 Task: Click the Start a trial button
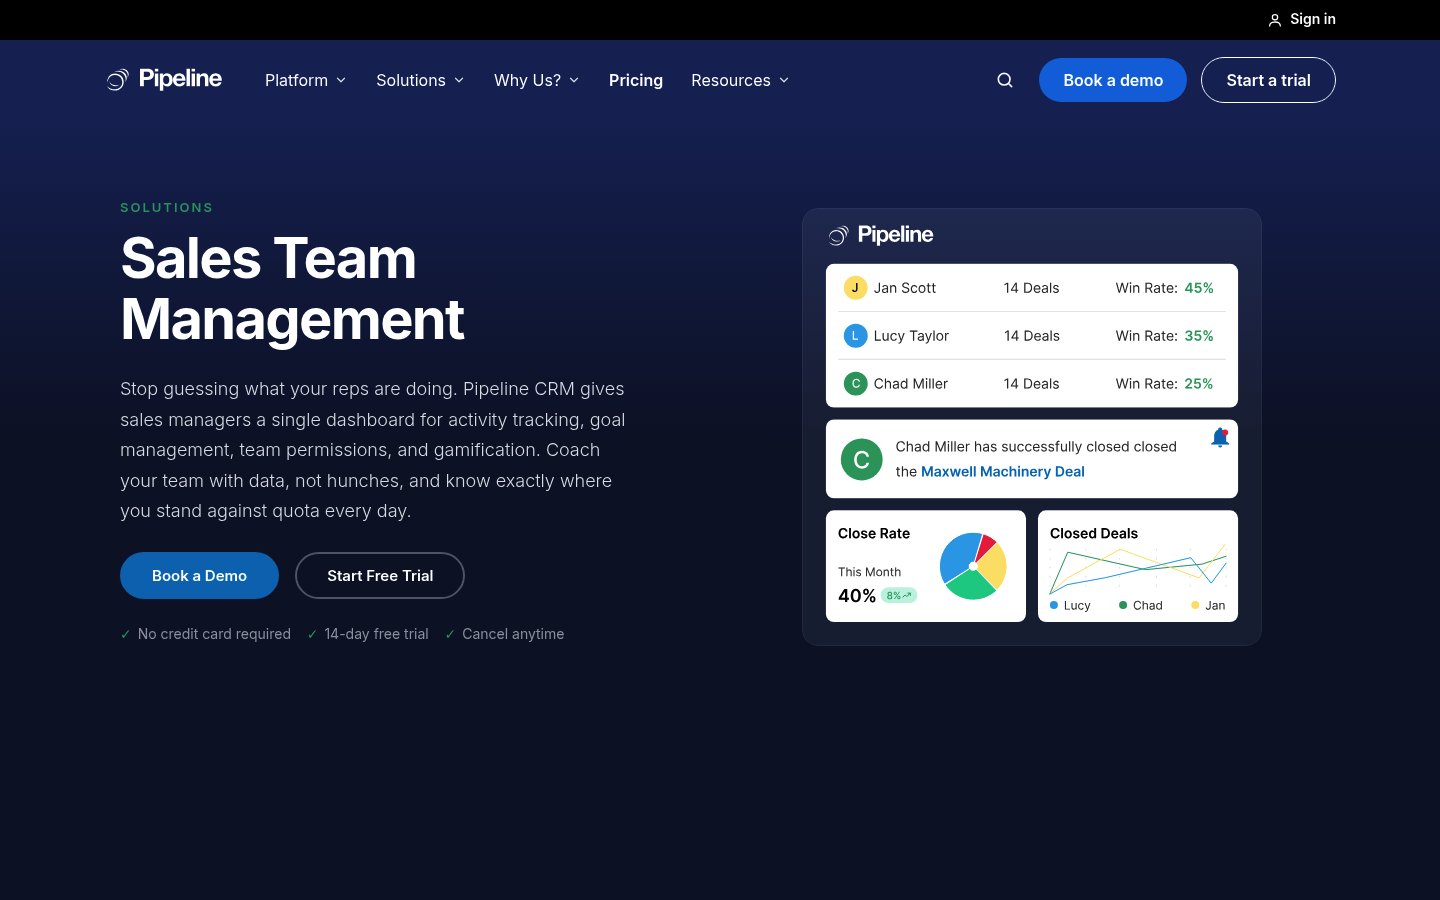tap(1268, 80)
